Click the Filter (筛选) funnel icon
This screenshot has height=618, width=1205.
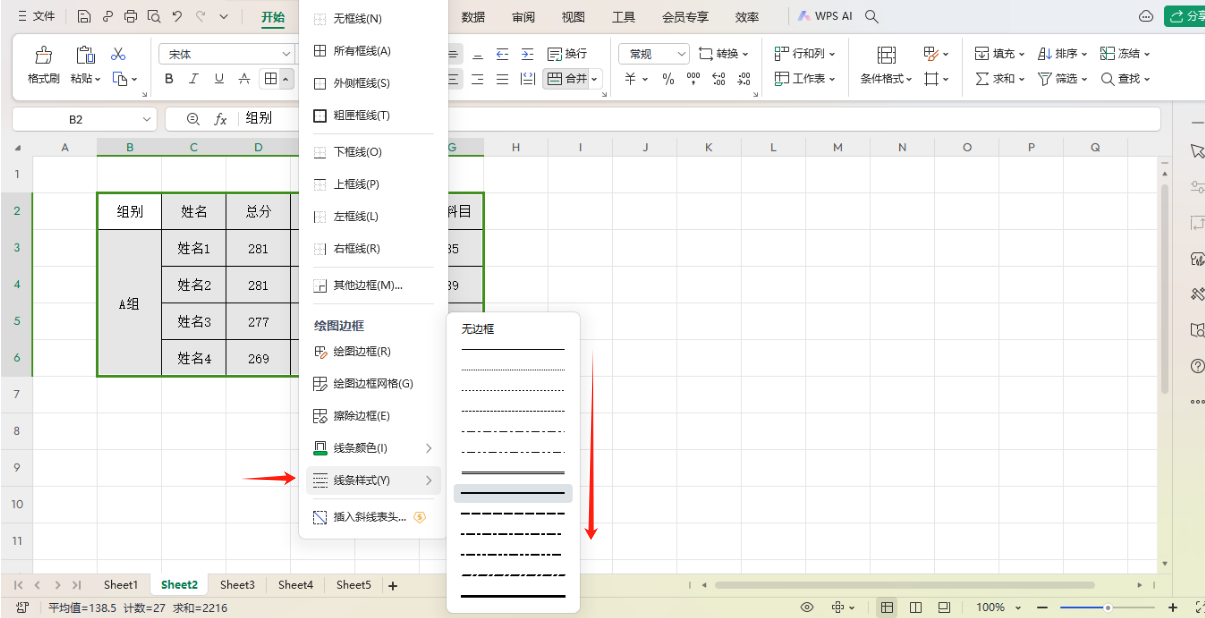pyautogui.click(x=1045, y=79)
